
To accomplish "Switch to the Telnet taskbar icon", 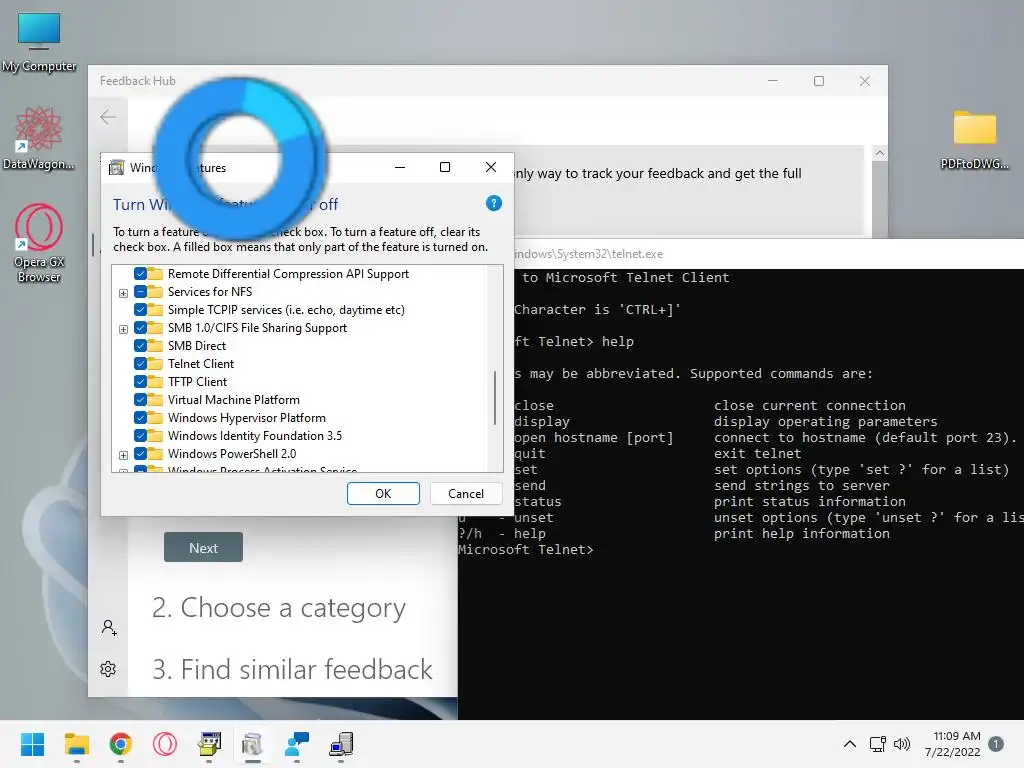I will coord(341,744).
